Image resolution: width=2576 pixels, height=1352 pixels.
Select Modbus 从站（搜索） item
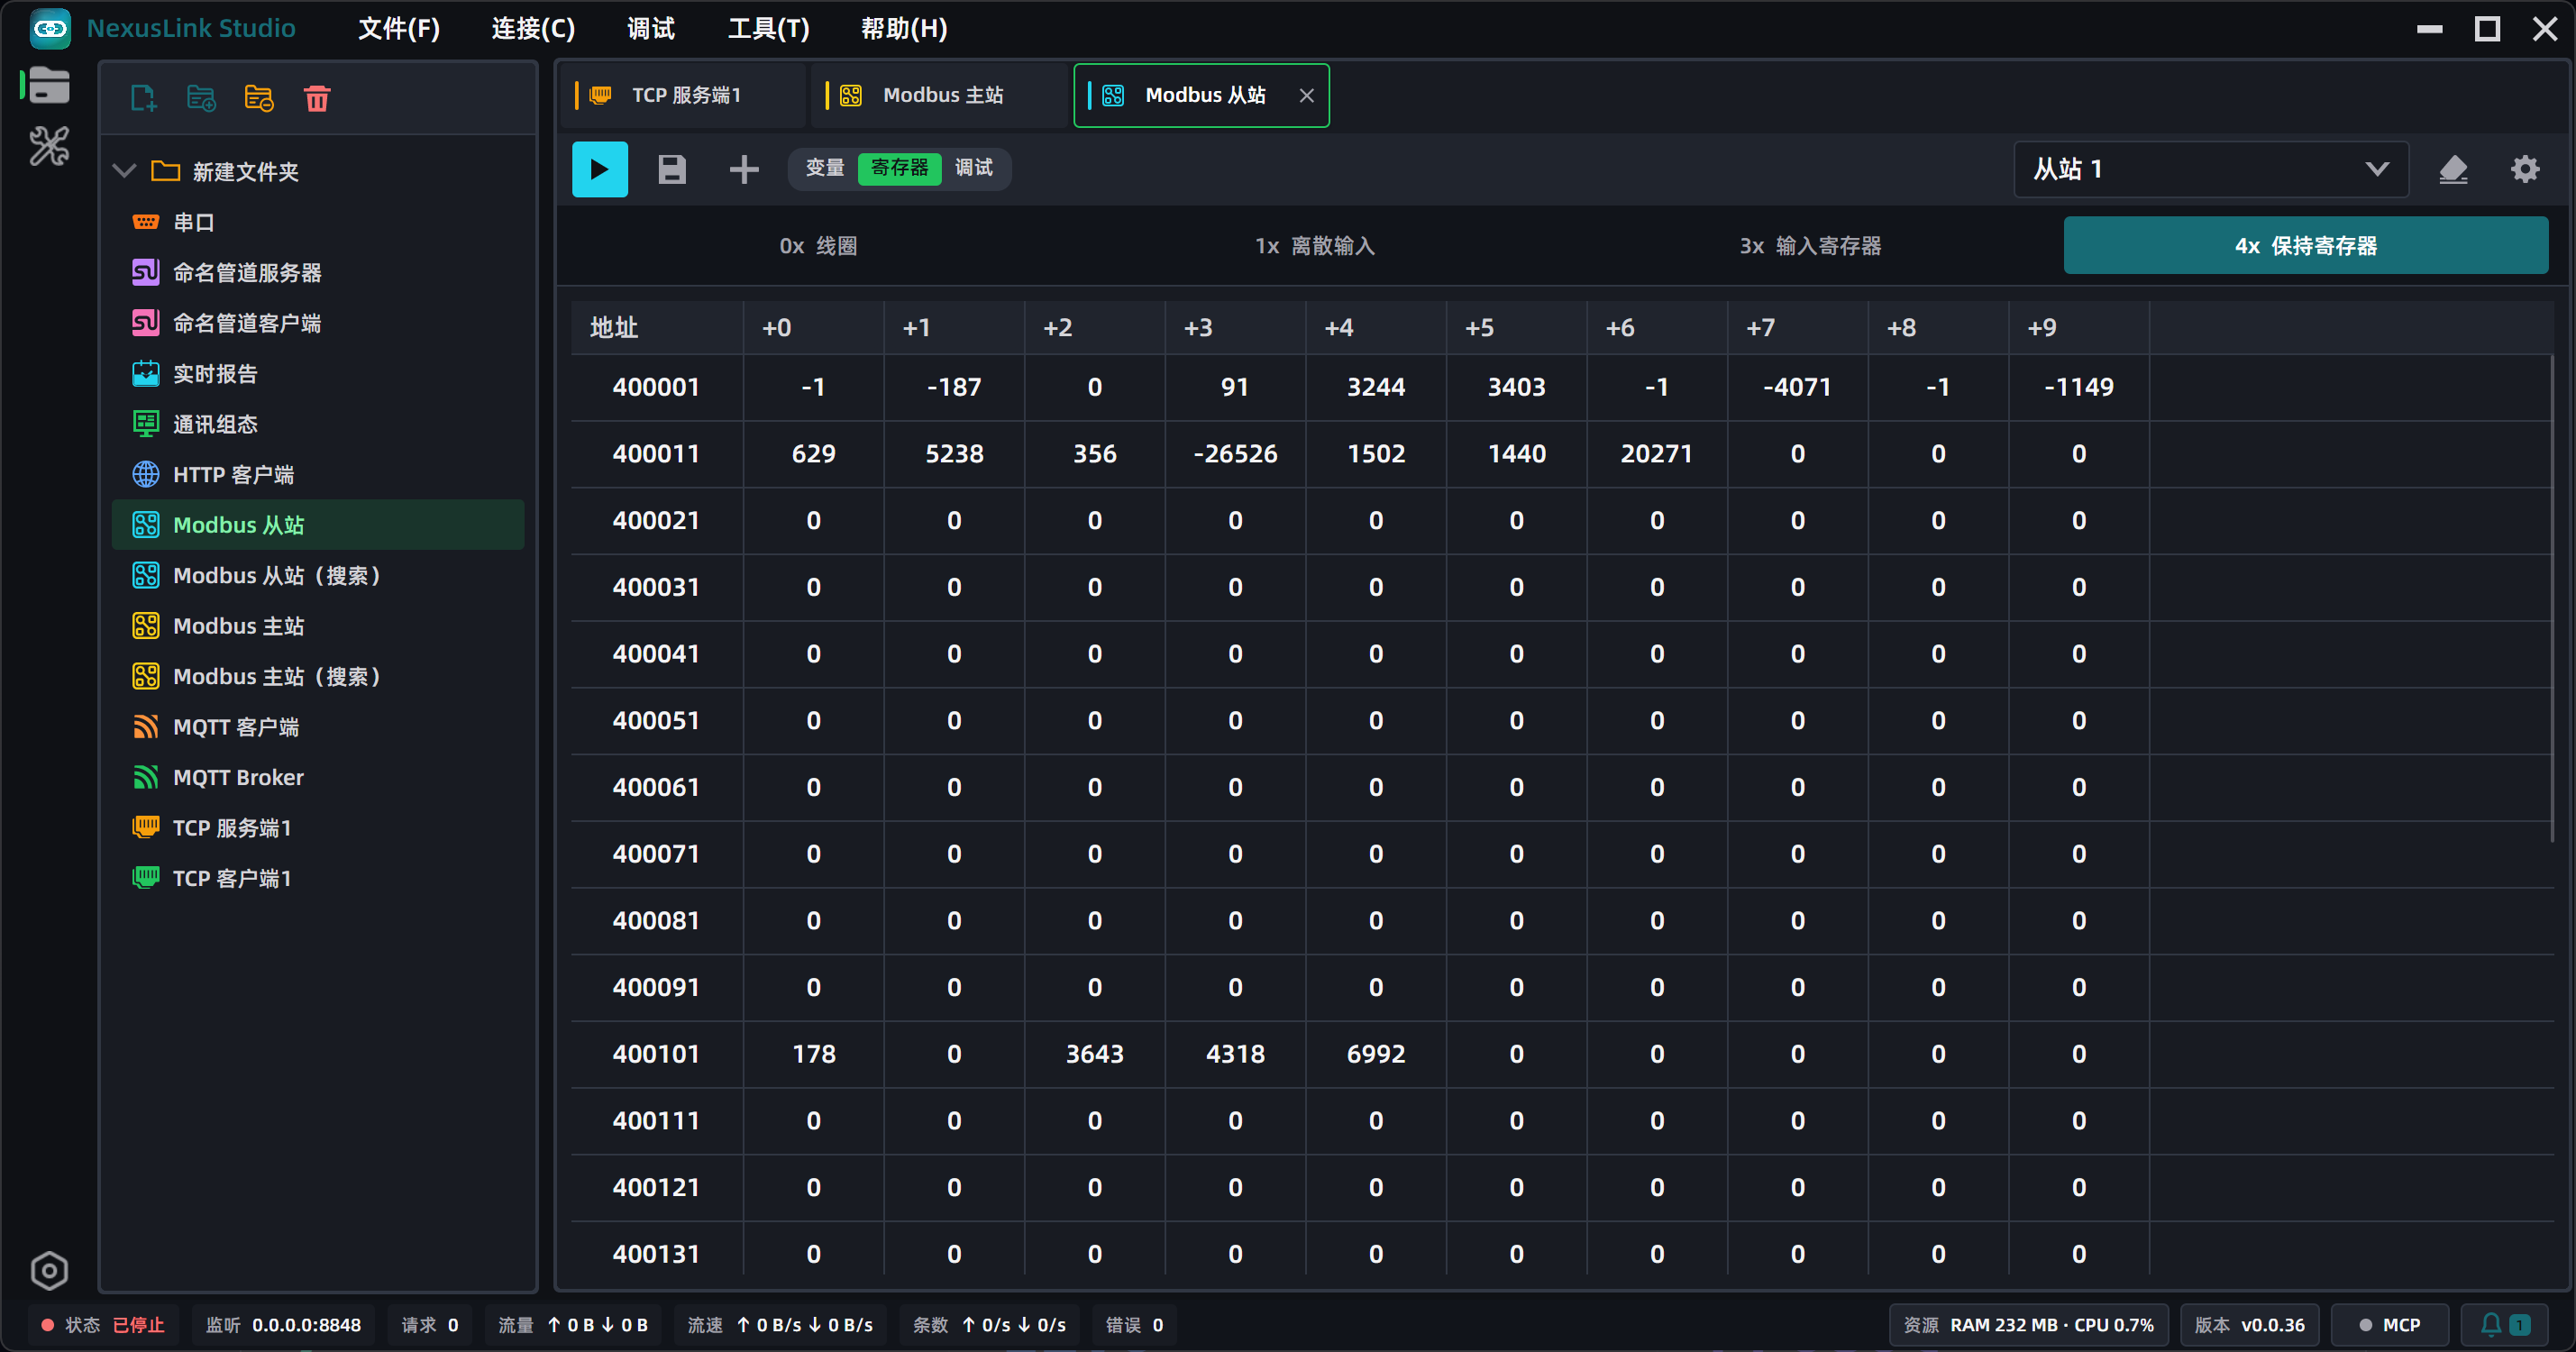coord(318,575)
